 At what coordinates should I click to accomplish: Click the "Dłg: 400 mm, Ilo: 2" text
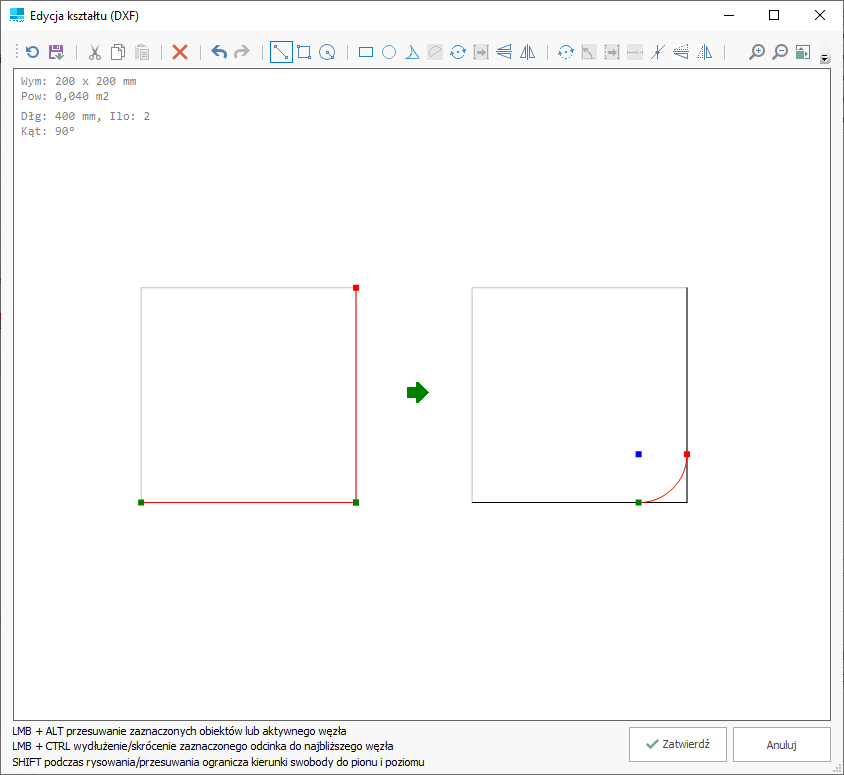(x=85, y=116)
